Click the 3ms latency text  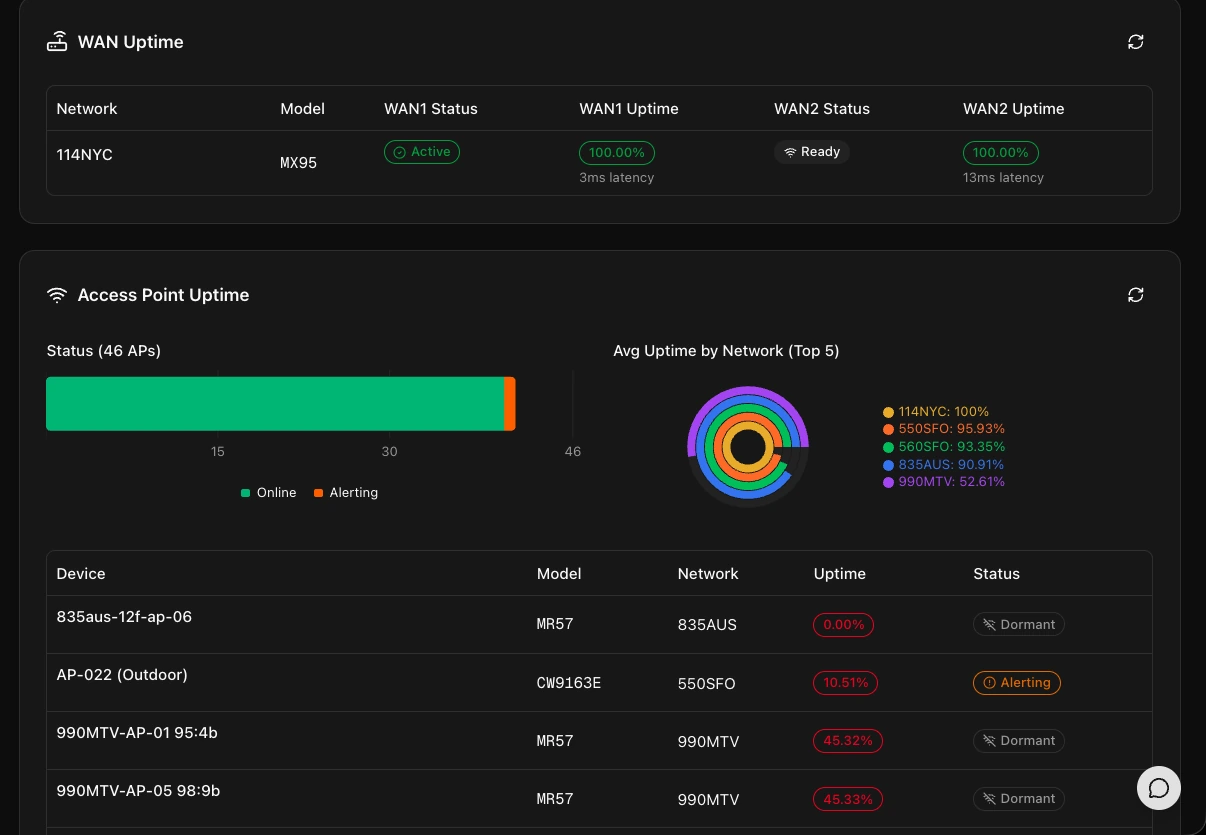click(616, 177)
